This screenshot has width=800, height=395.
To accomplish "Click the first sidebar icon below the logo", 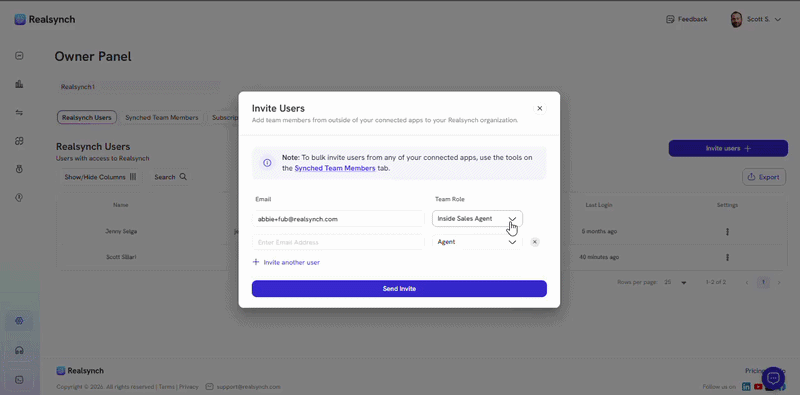I will (x=19, y=56).
